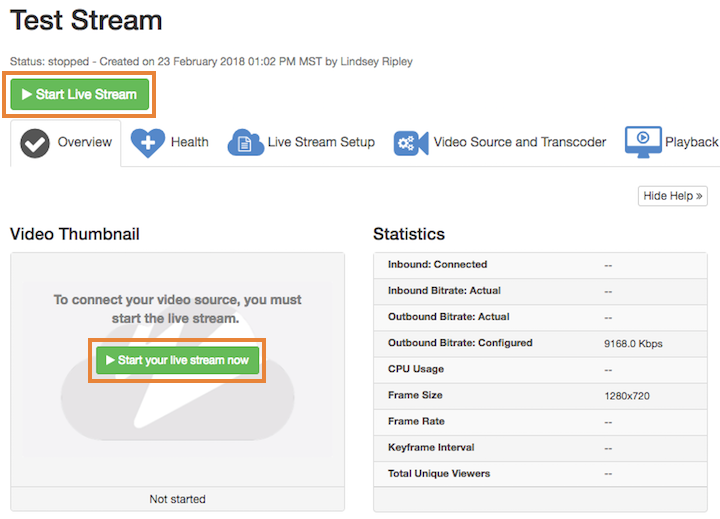
Task: Select the Video Source and Transcoder tab
Action: [x=519, y=142]
